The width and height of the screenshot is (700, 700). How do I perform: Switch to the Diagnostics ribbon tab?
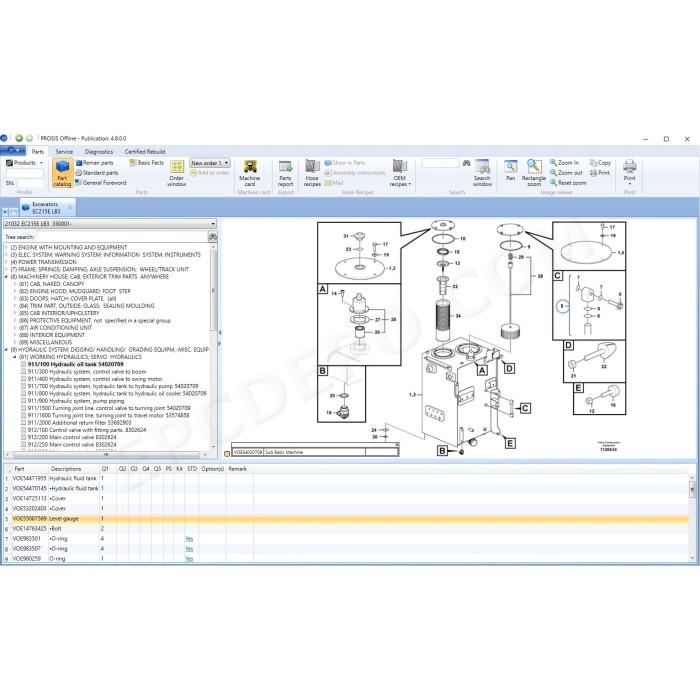click(x=99, y=151)
